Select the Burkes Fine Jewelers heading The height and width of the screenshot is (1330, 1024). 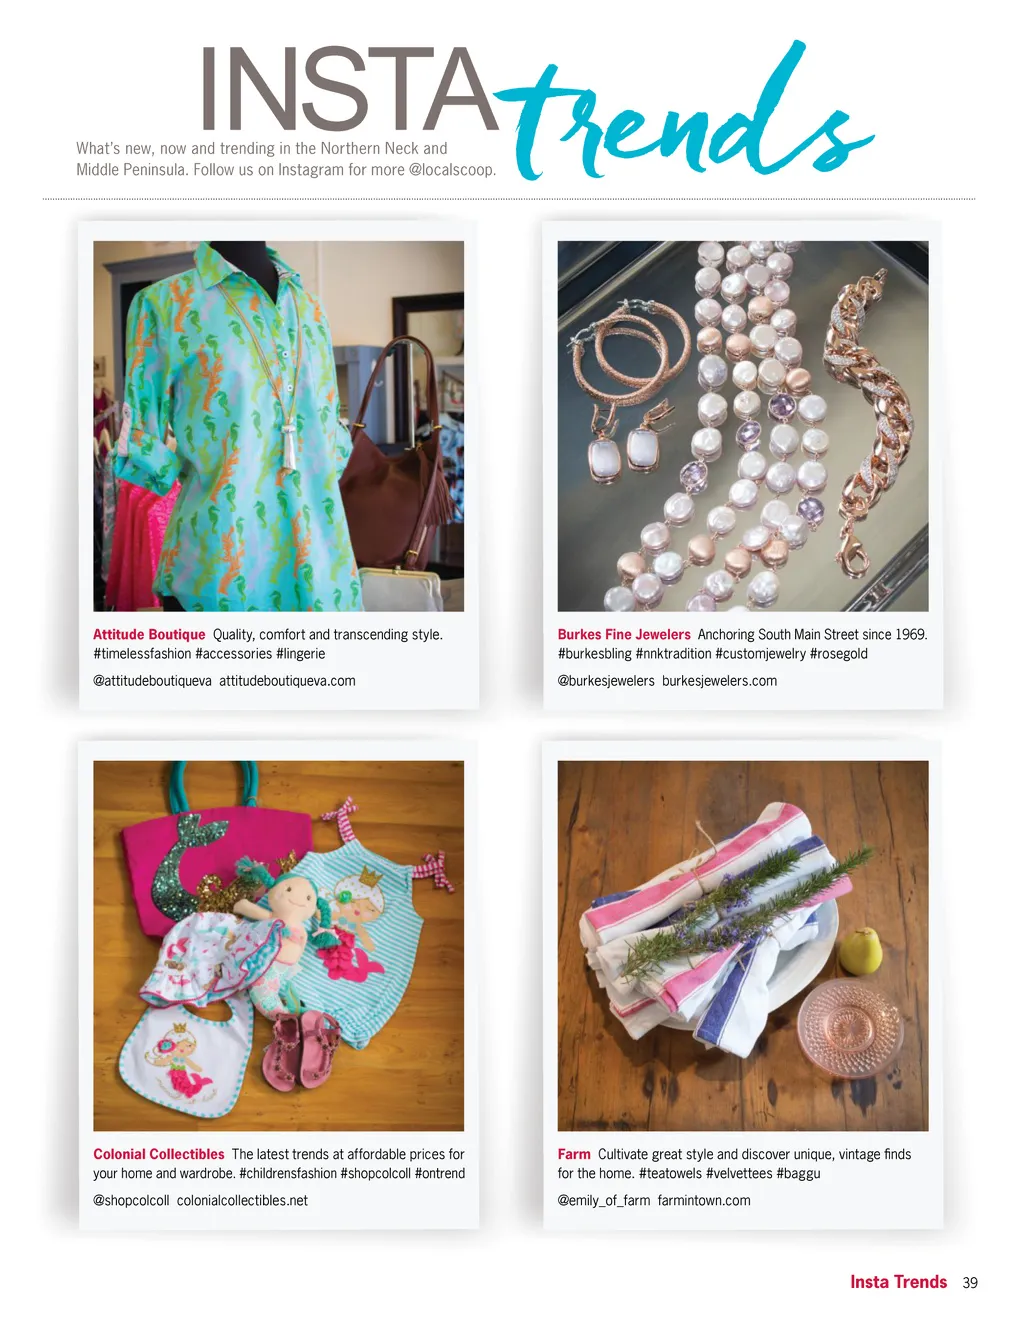tap(624, 635)
